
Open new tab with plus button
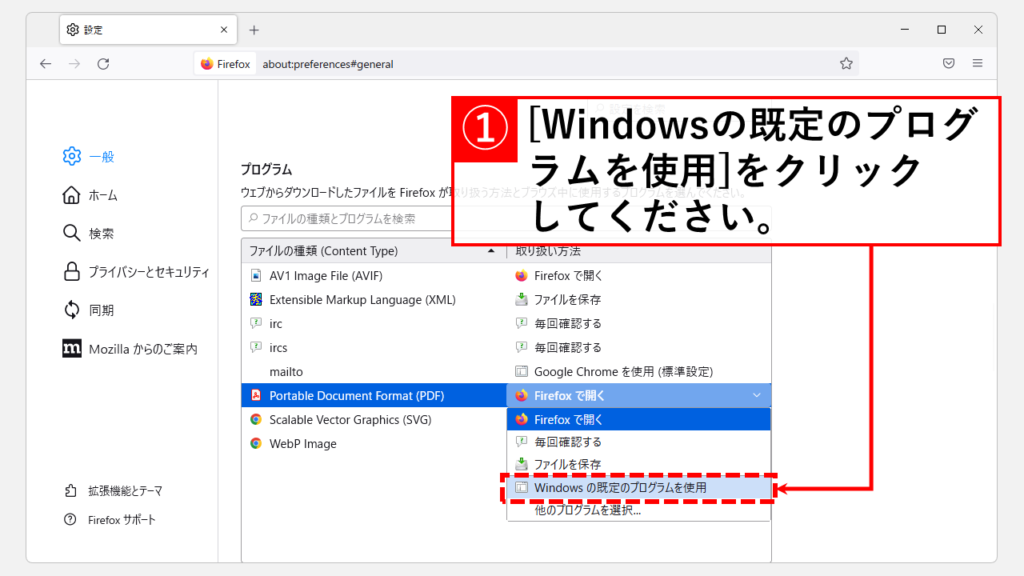pos(254,29)
